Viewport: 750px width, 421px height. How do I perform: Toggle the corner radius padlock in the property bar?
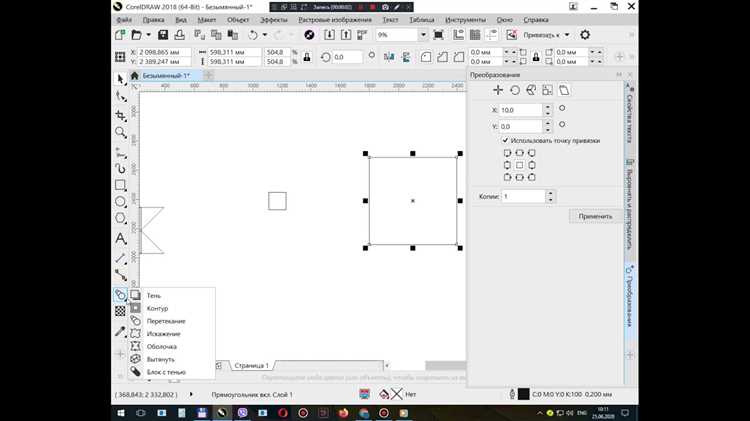536,57
